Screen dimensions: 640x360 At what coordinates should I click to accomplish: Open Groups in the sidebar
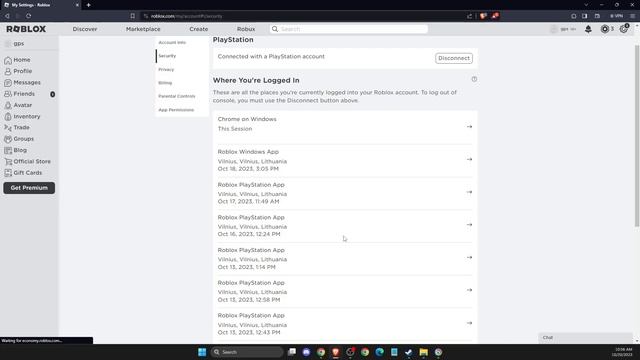coord(19,139)
